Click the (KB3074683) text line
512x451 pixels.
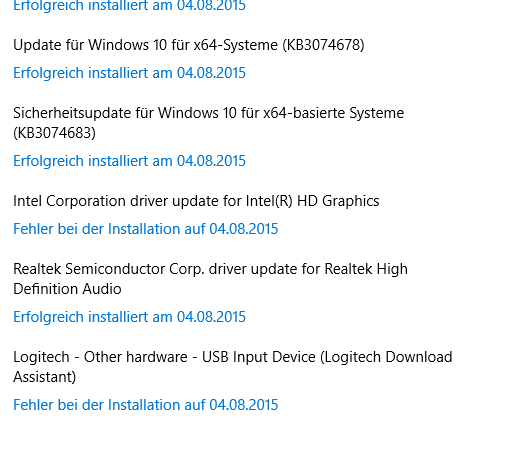pos(54,133)
